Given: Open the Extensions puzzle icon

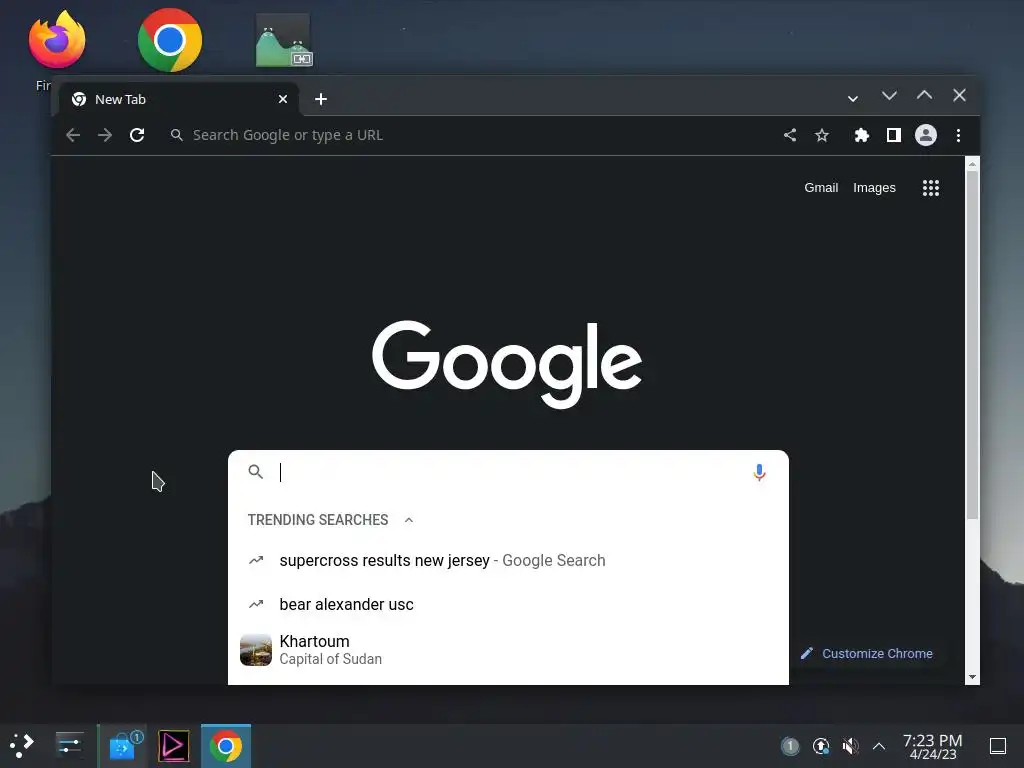Looking at the screenshot, I should [x=861, y=135].
